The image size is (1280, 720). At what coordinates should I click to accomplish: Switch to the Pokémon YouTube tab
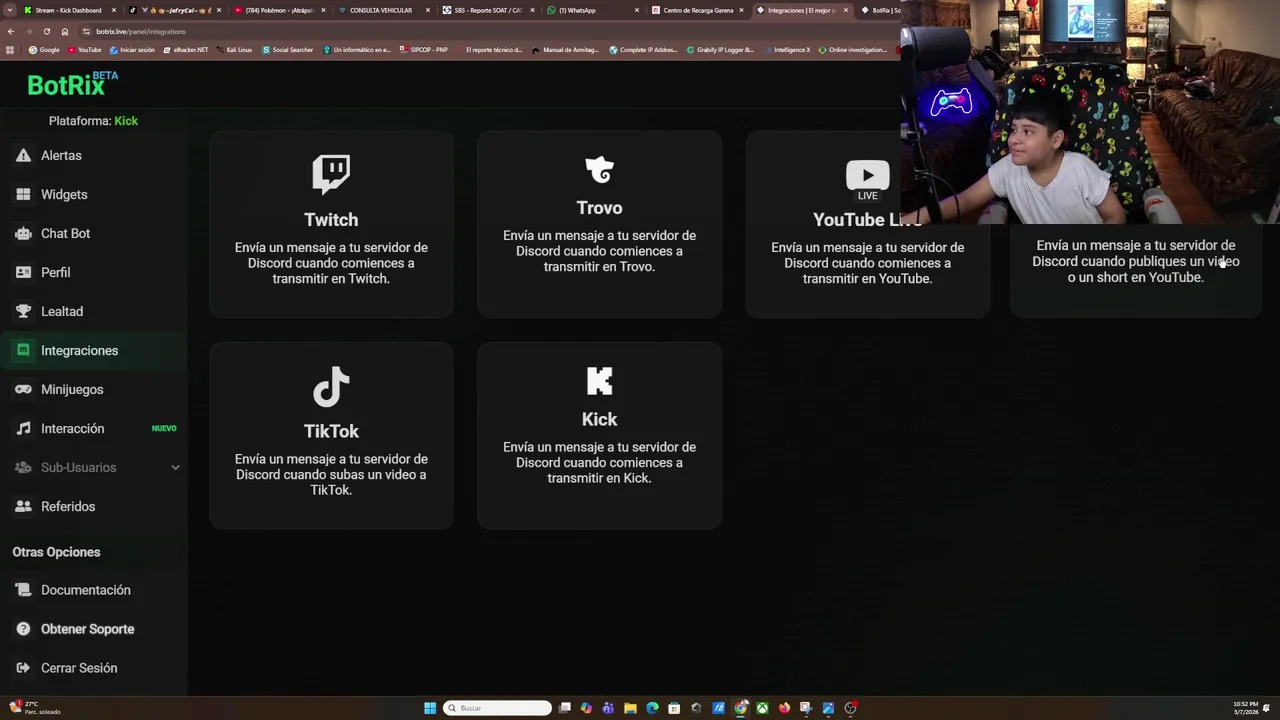click(279, 10)
